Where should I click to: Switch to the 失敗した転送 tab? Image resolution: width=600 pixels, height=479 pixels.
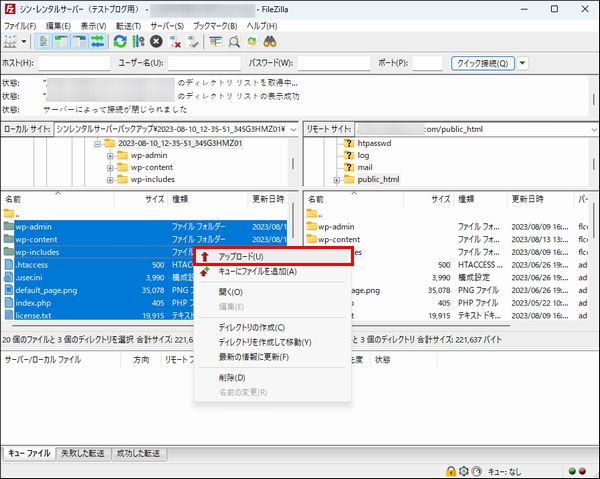pos(83,453)
